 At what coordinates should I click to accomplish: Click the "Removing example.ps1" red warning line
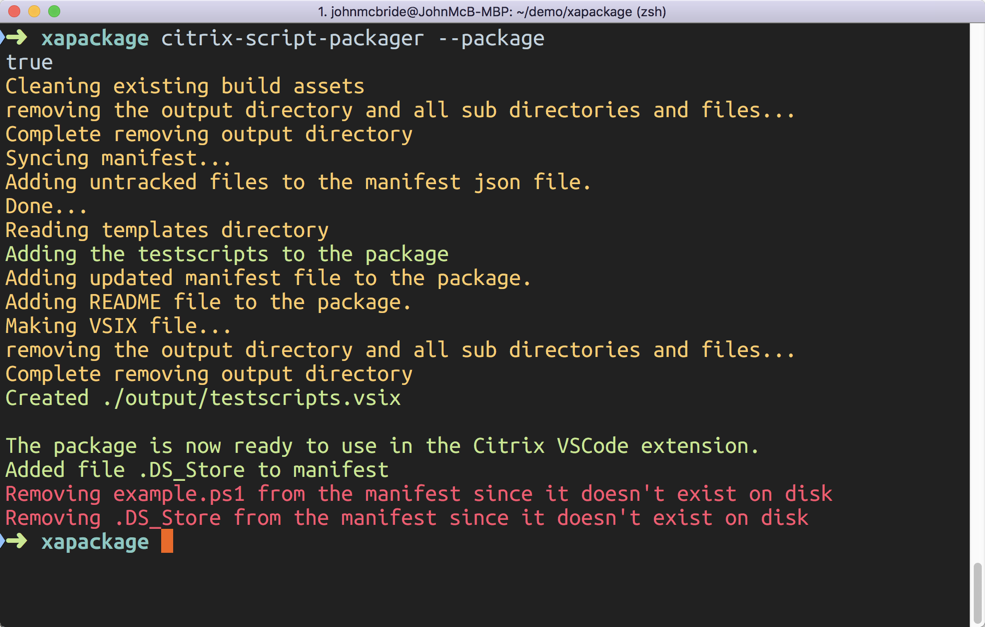click(x=418, y=494)
